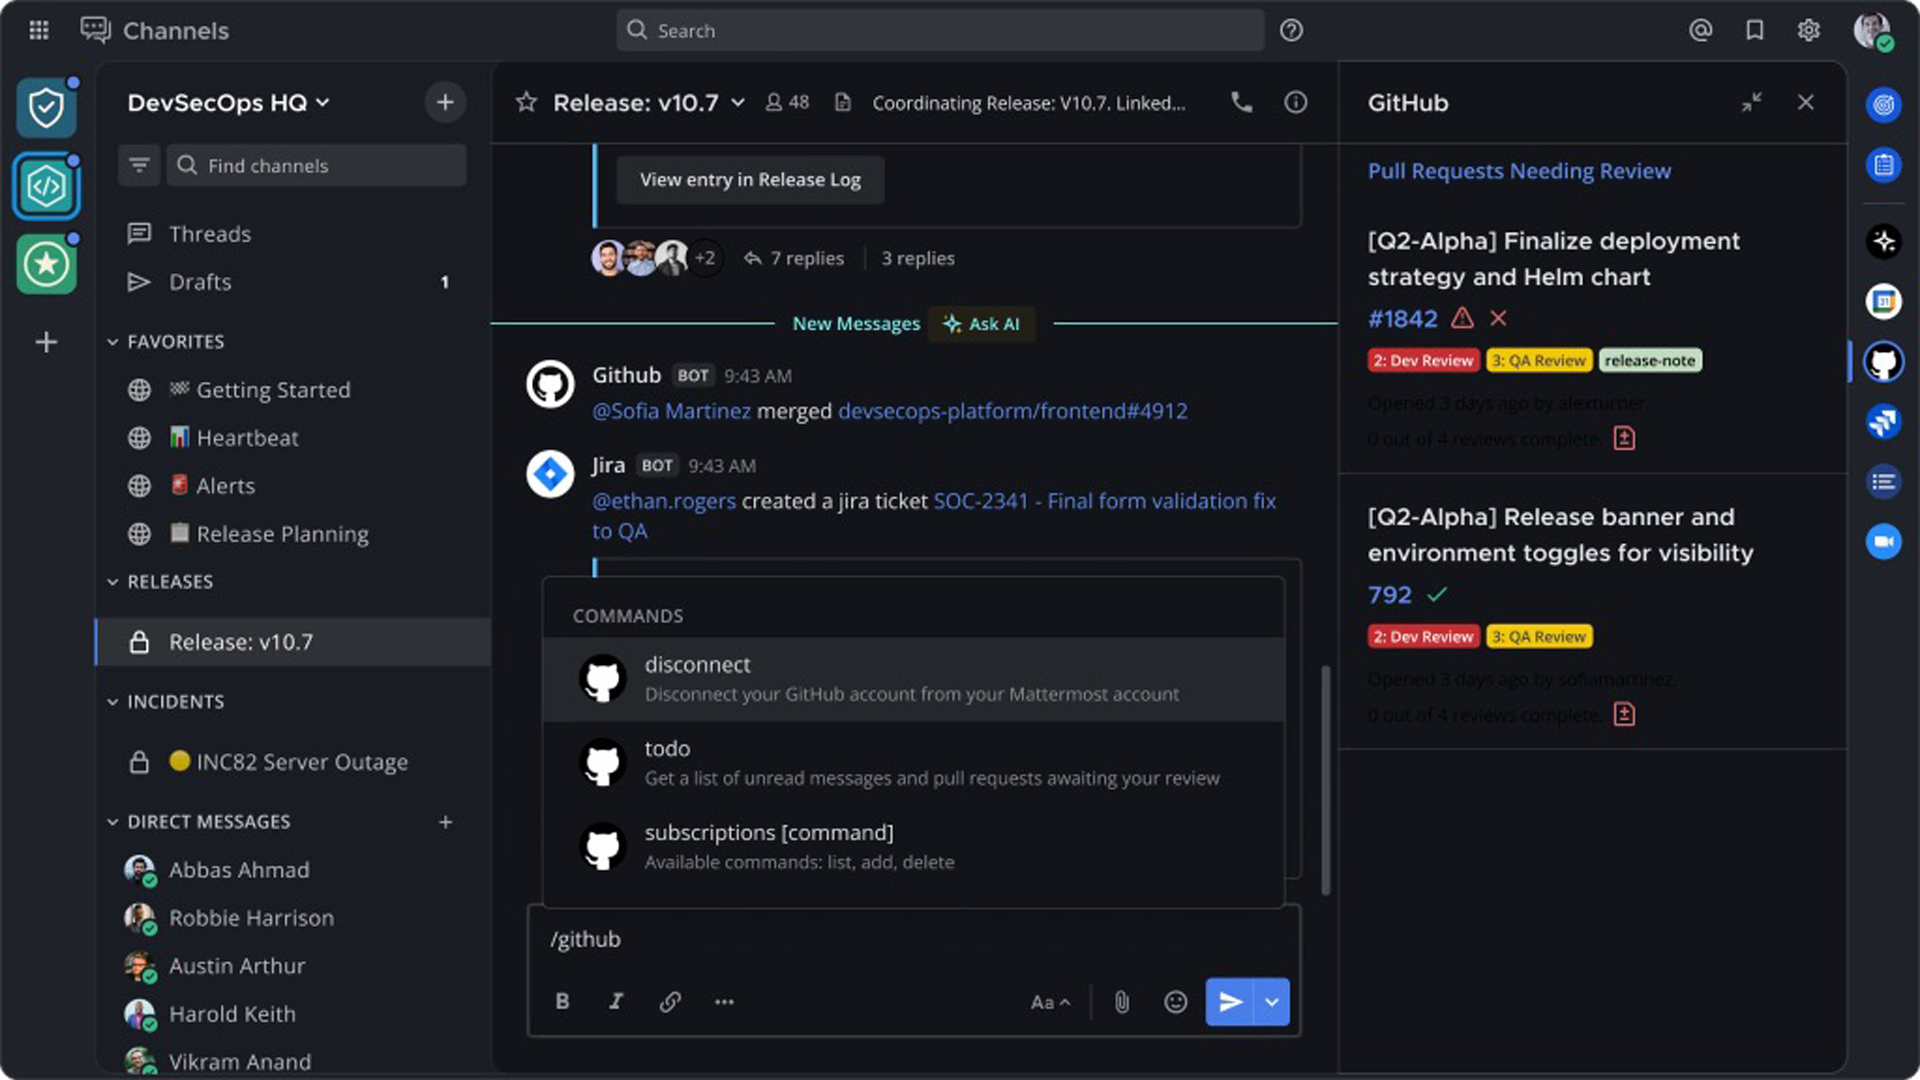Attach a file with the paperclip icon

[x=1122, y=1002]
